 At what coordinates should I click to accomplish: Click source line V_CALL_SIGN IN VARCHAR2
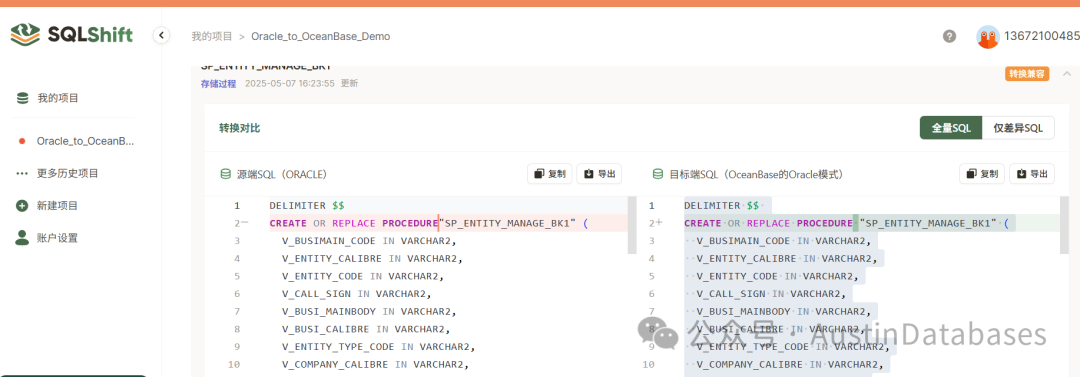pos(356,294)
